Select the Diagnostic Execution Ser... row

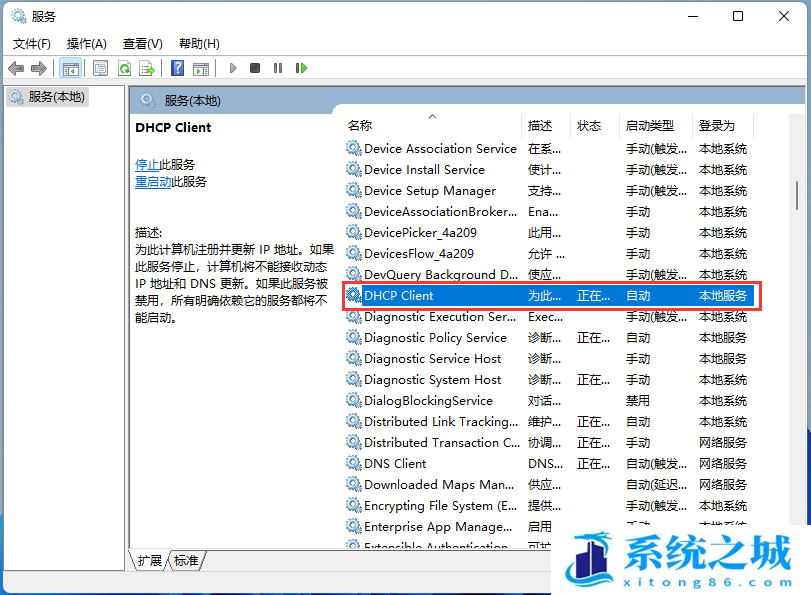(548, 316)
